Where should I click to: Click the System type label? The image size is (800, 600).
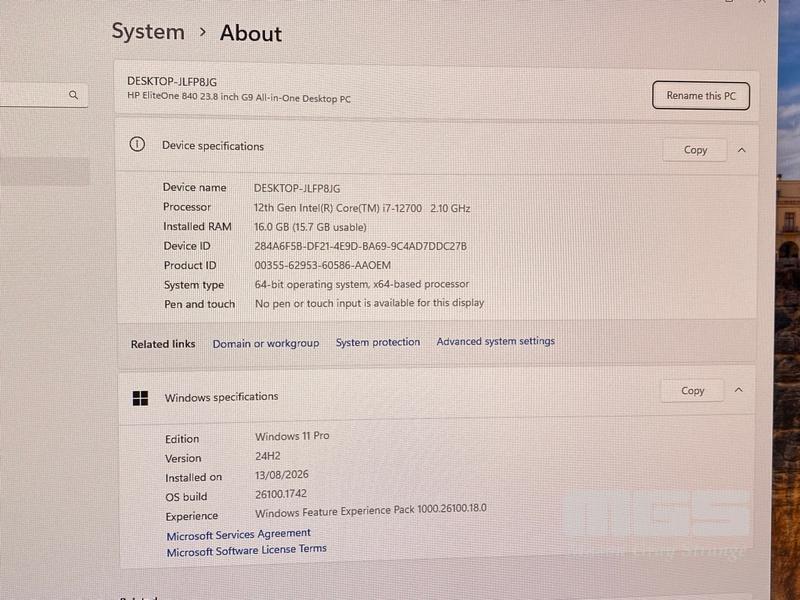pos(194,285)
